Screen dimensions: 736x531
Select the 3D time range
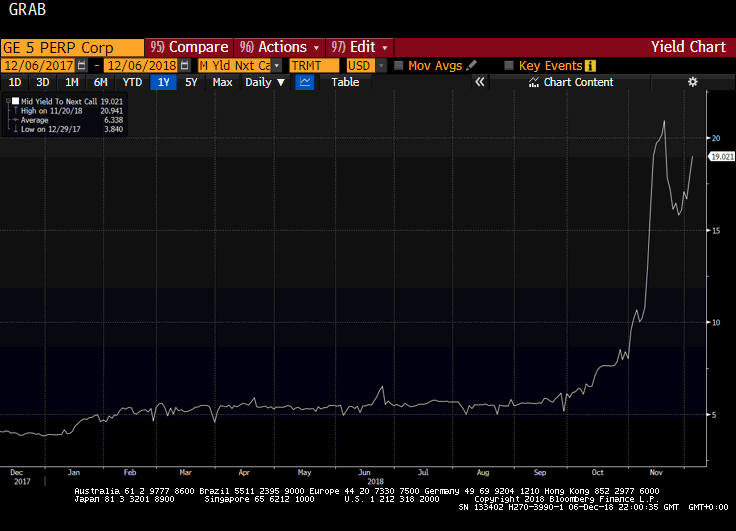[43, 82]
